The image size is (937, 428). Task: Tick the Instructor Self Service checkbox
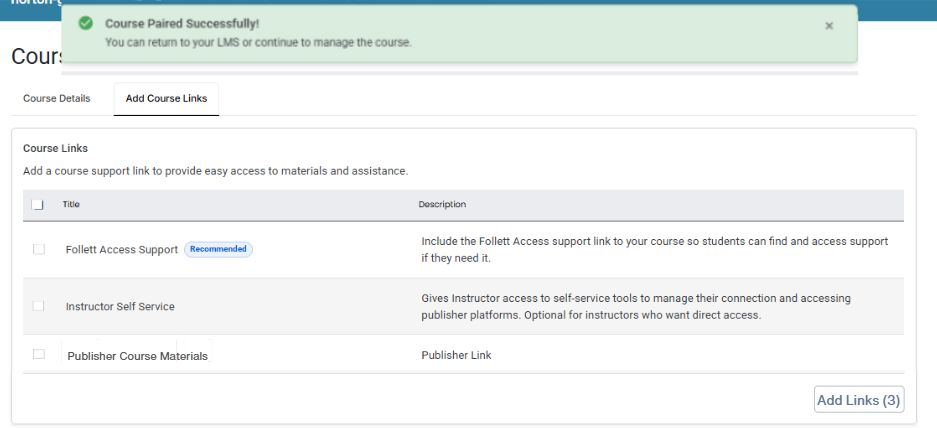[39, 306]
